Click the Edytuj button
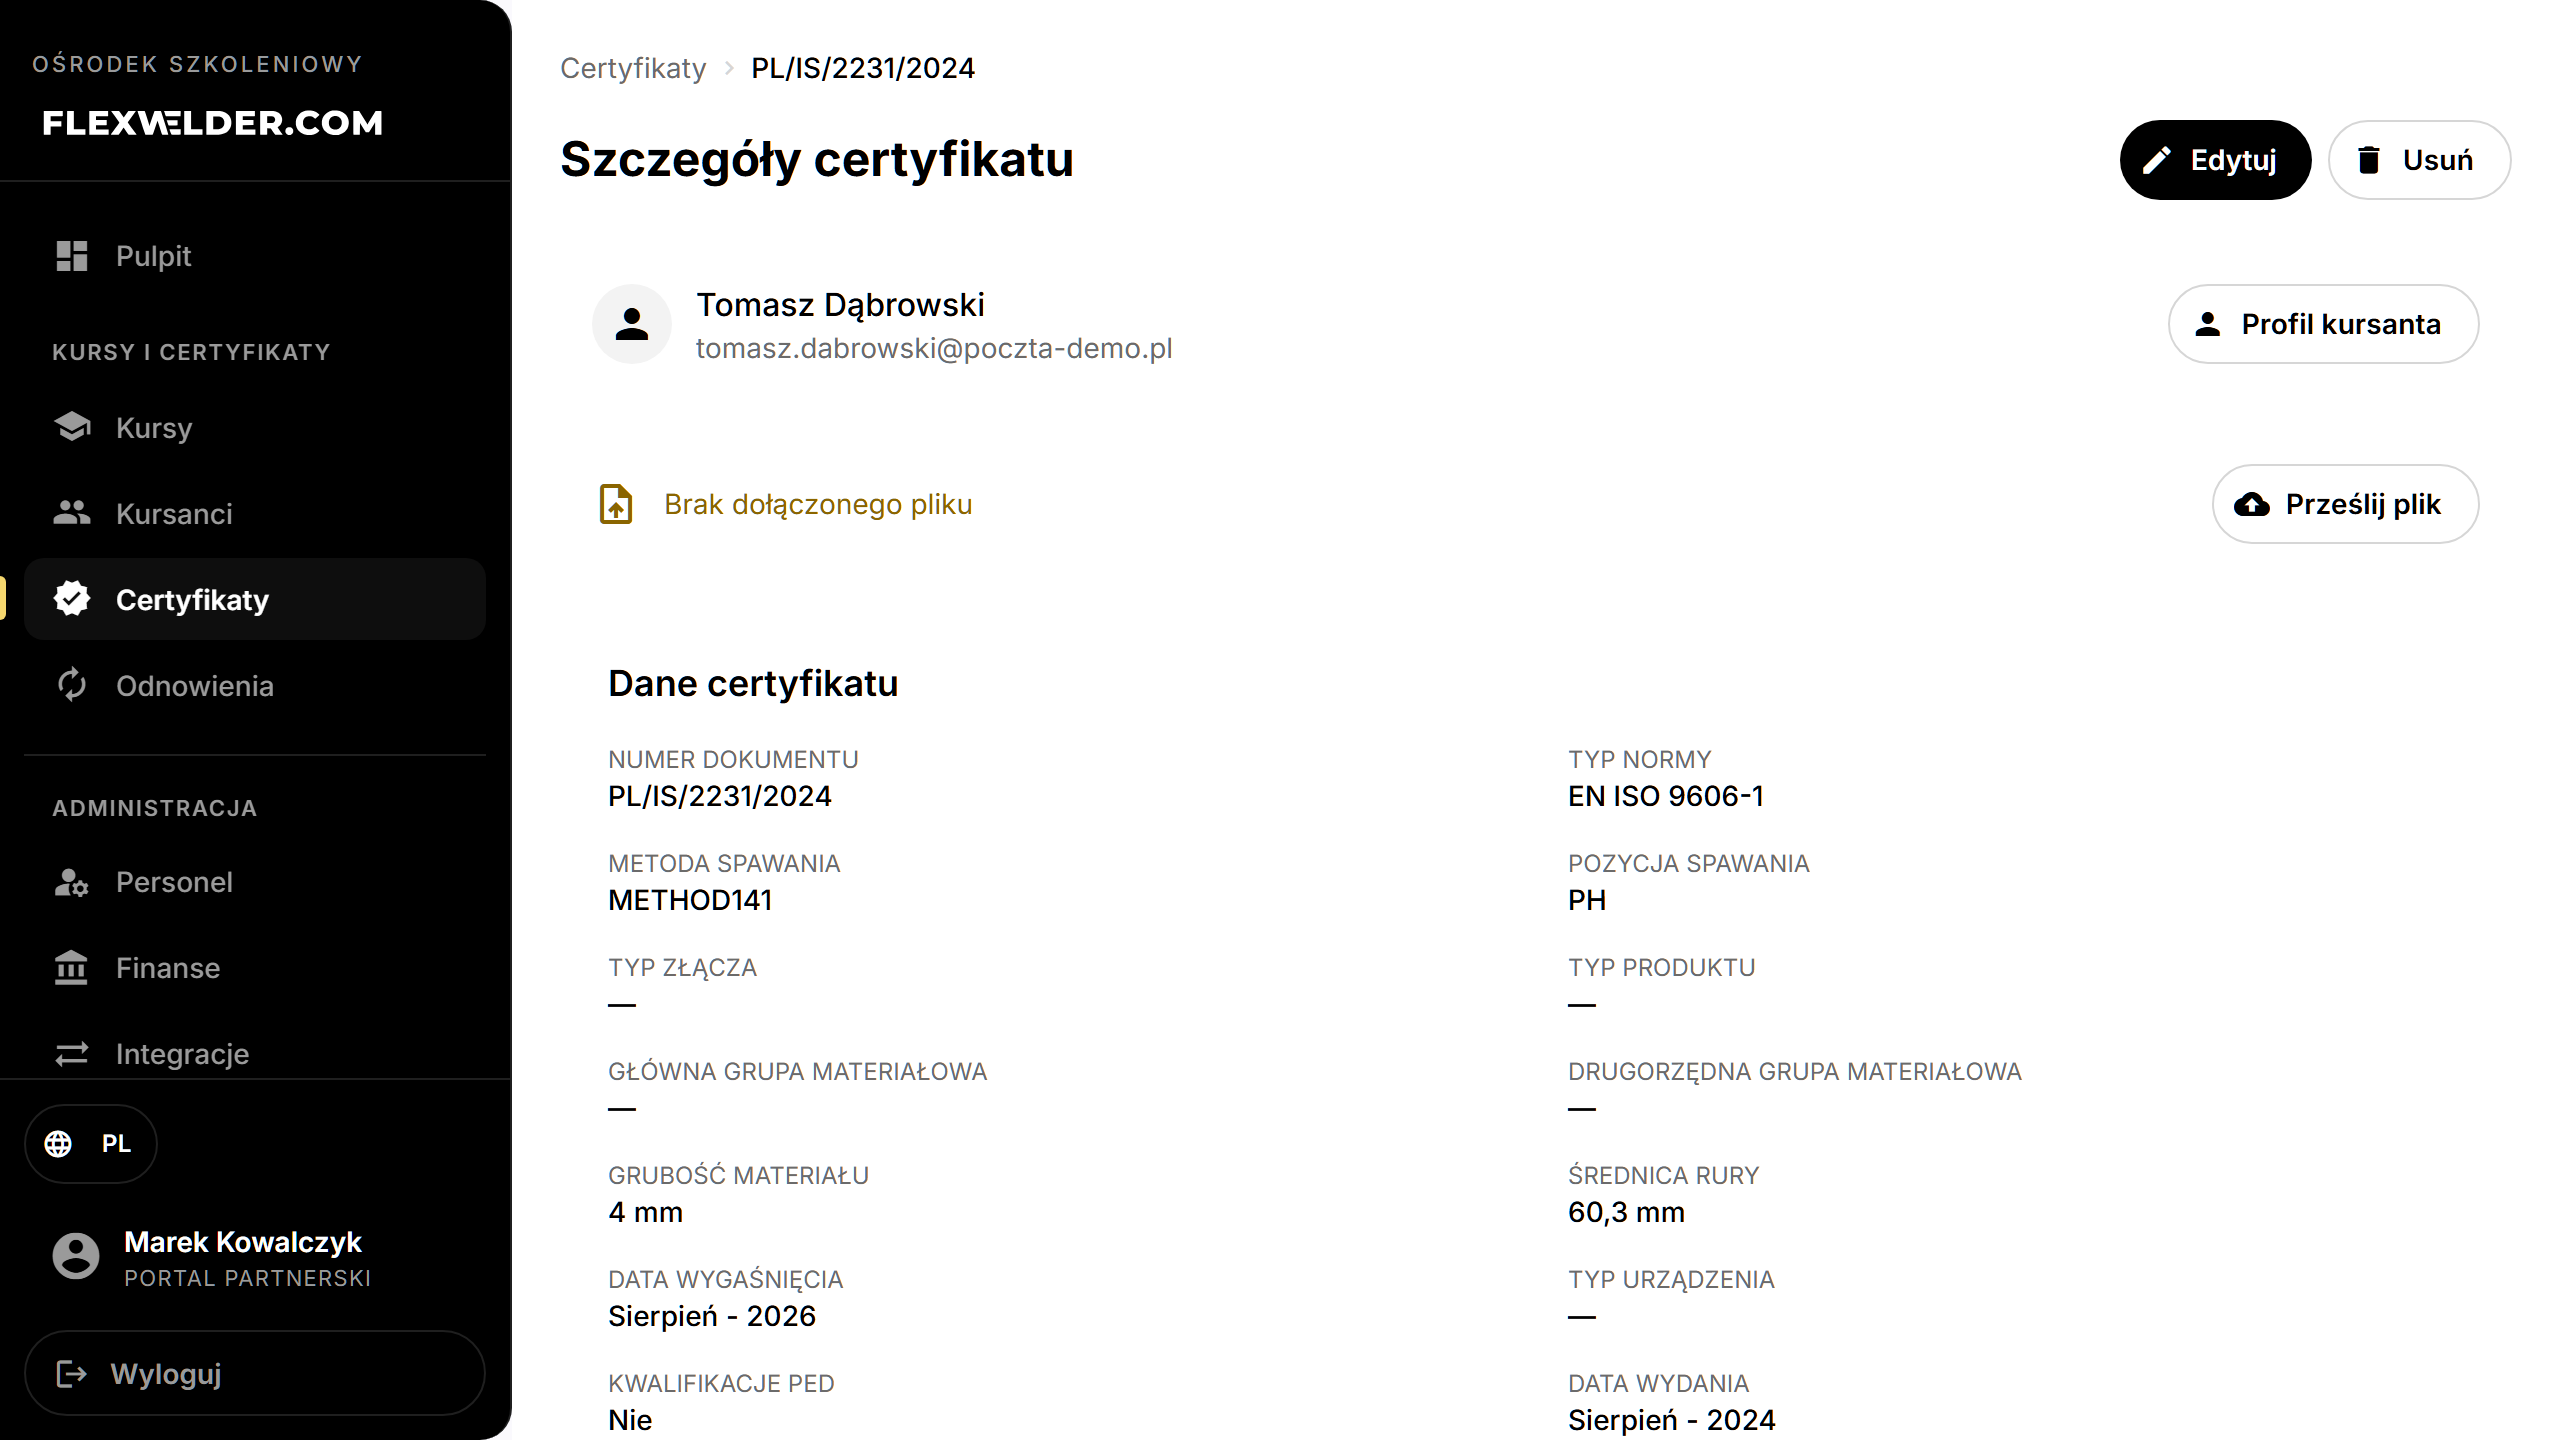 tap(2215, 160)
